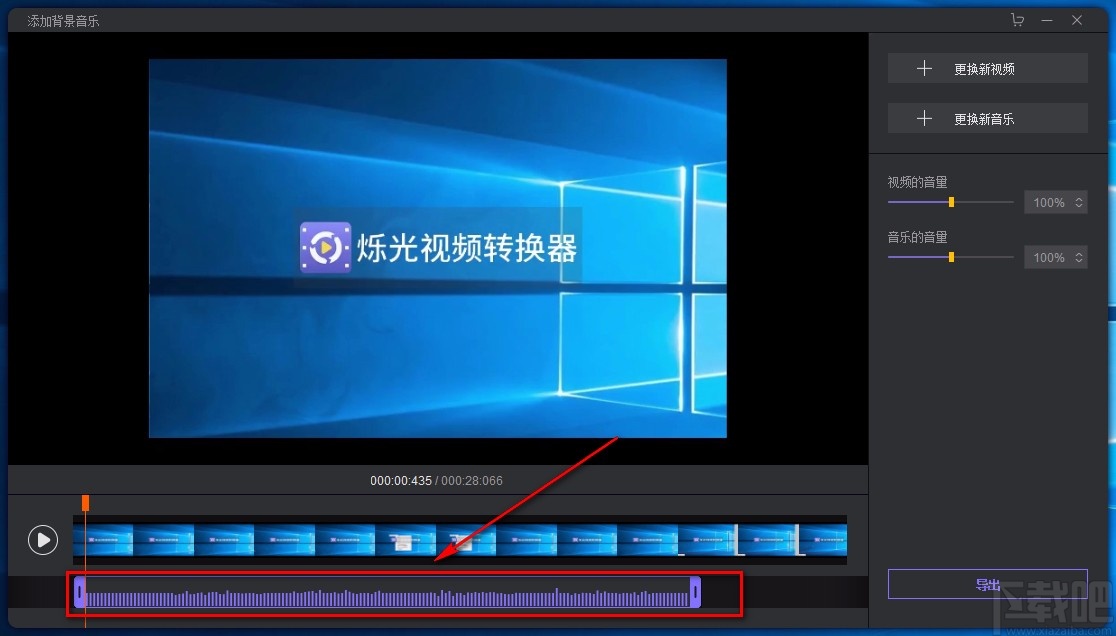Image resolution: width=1116 pixels, height=636 pixels.
Task: Click the plus icon beside 更换新音乐
Action: point(924,118)
